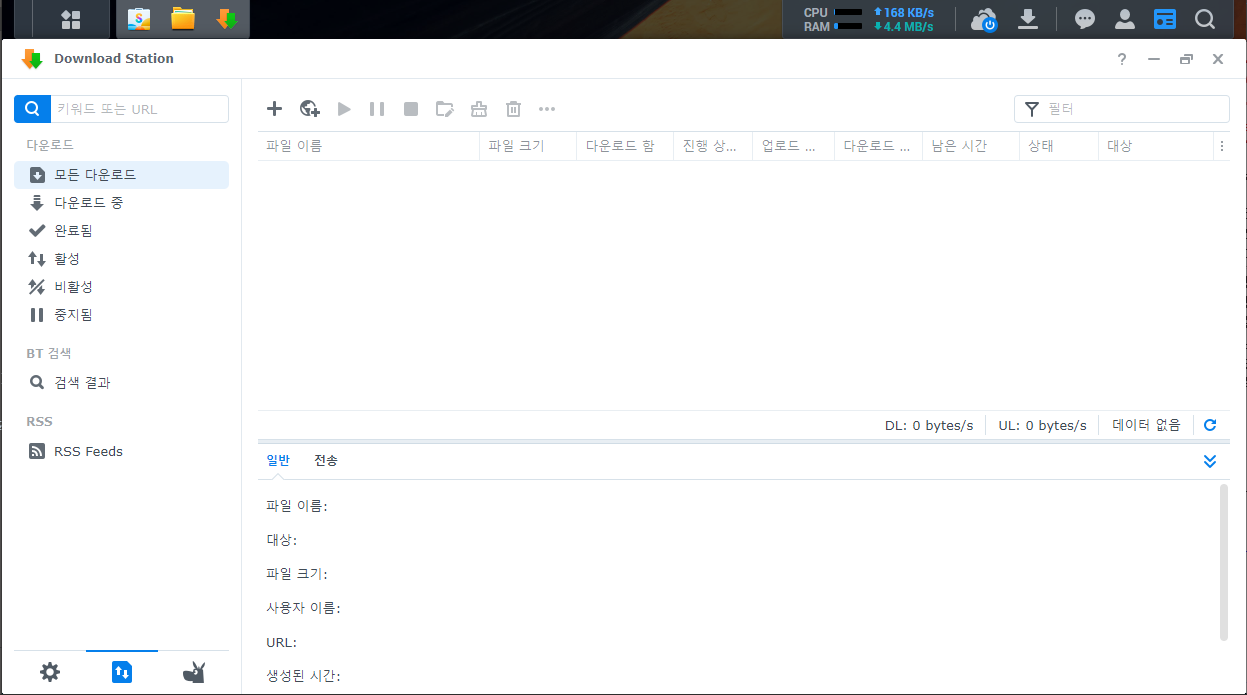Click the blue search magnifier button
The width and height of the screenshot is (1247, 695).
click(x=32, y=109)
